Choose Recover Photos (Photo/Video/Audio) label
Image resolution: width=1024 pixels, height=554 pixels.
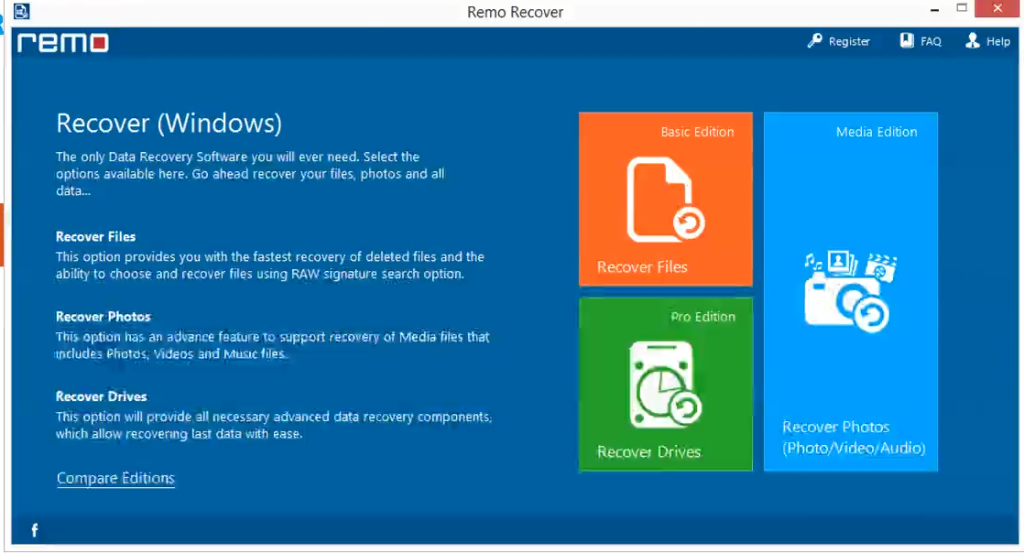click(853, 437)
